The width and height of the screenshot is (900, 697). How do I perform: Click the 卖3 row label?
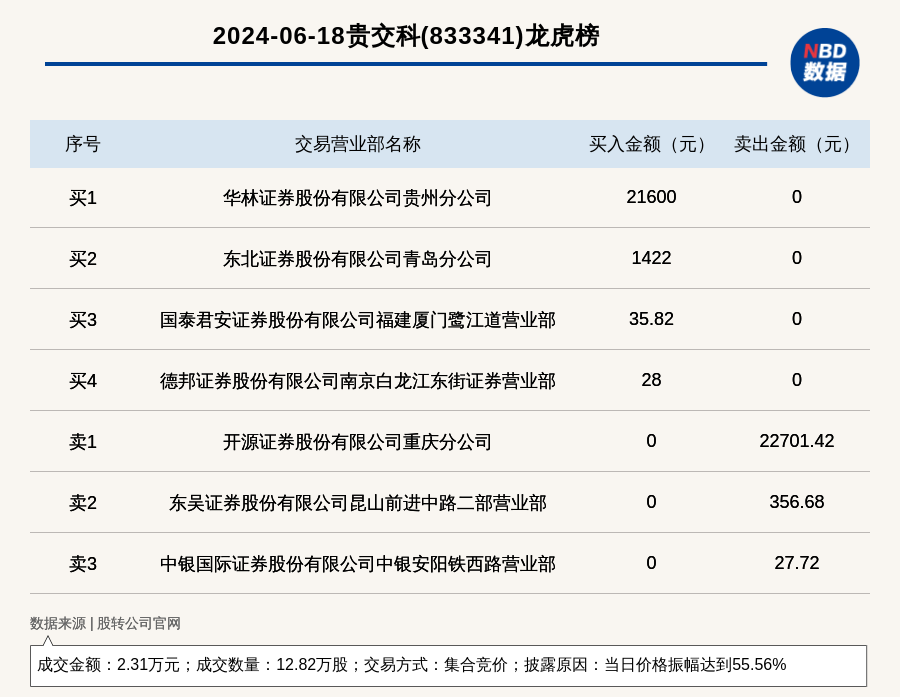[x=83, y=563]
